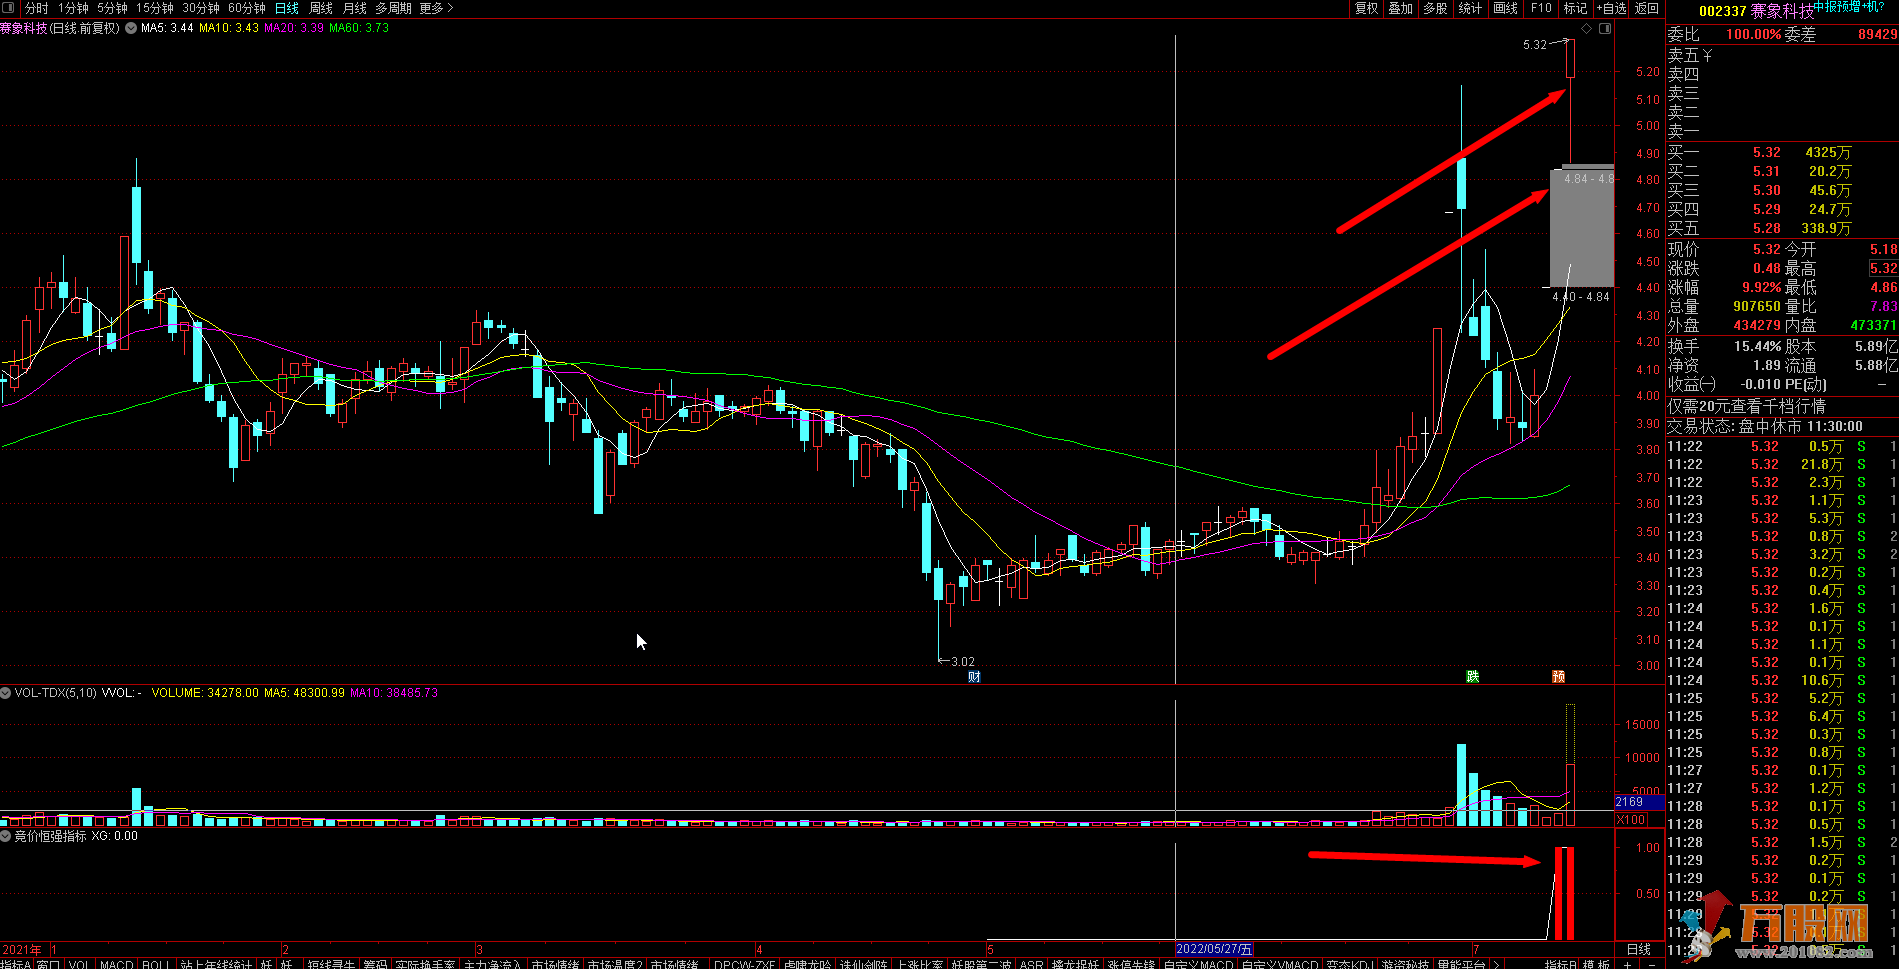Switch to 分时 chart

click(36, 8)
